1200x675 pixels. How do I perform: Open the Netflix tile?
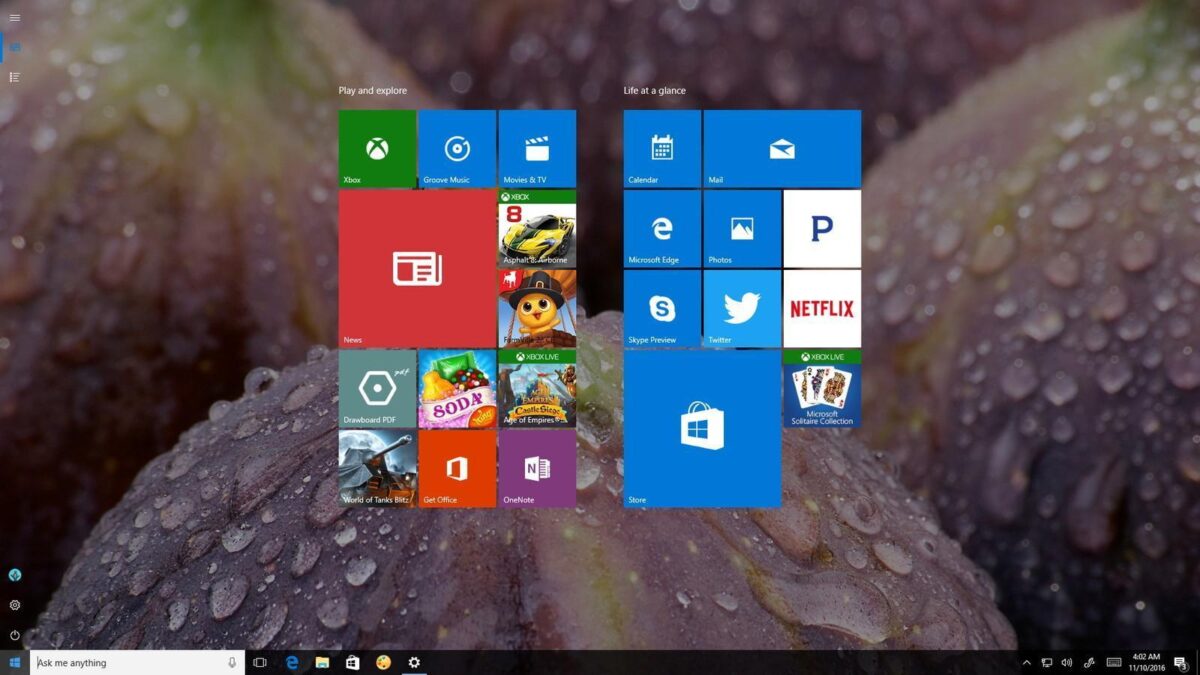point(821,308)
